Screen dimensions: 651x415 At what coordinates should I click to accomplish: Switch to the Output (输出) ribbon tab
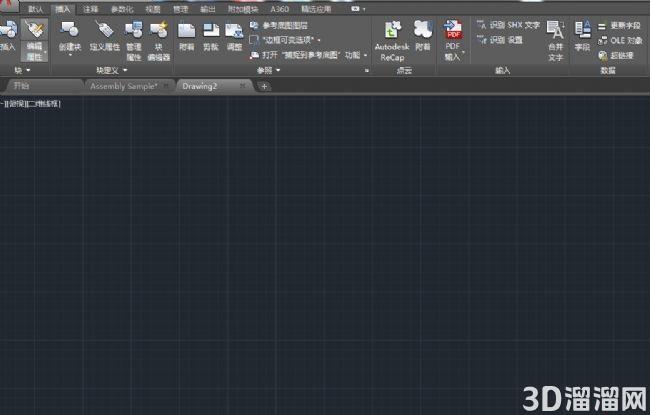point(208,9)
